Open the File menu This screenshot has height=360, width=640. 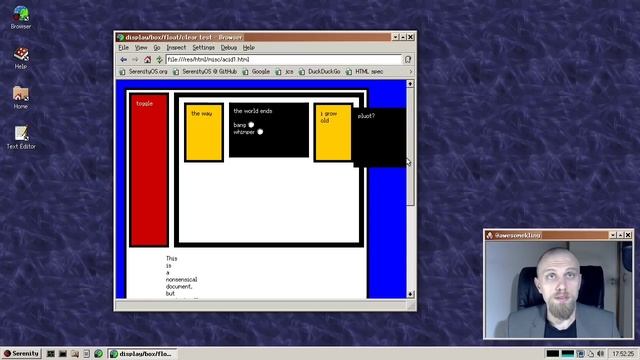(124, 48)
